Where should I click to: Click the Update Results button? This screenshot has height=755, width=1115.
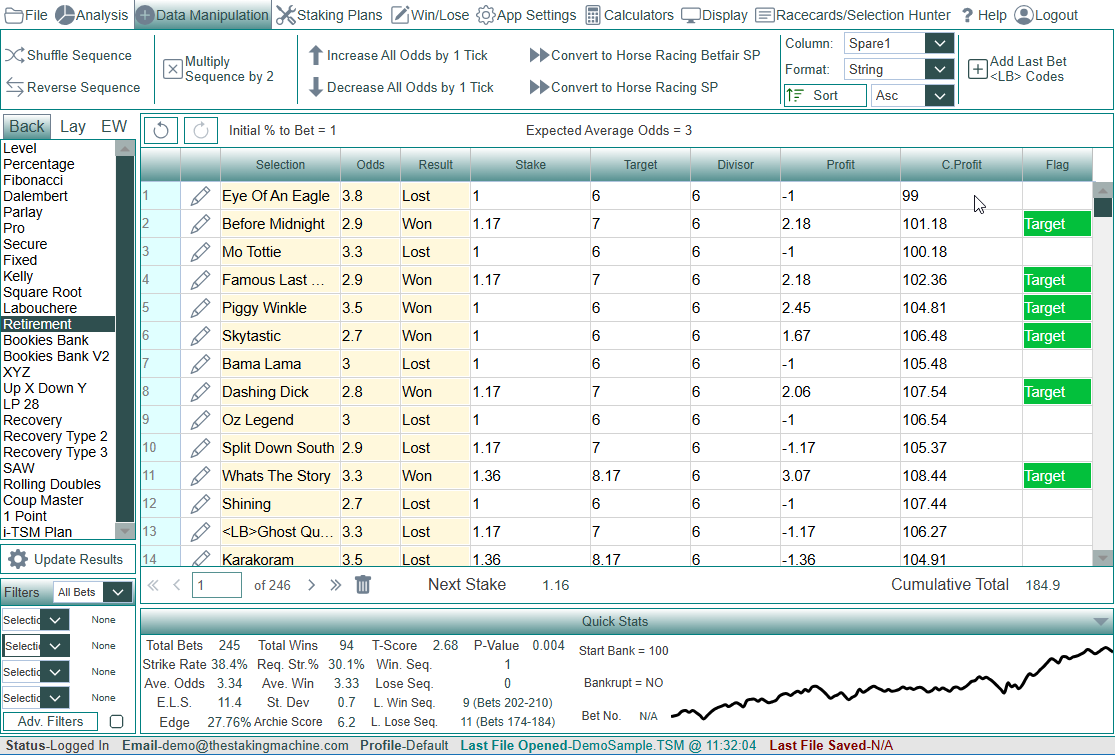coord(67,559)
